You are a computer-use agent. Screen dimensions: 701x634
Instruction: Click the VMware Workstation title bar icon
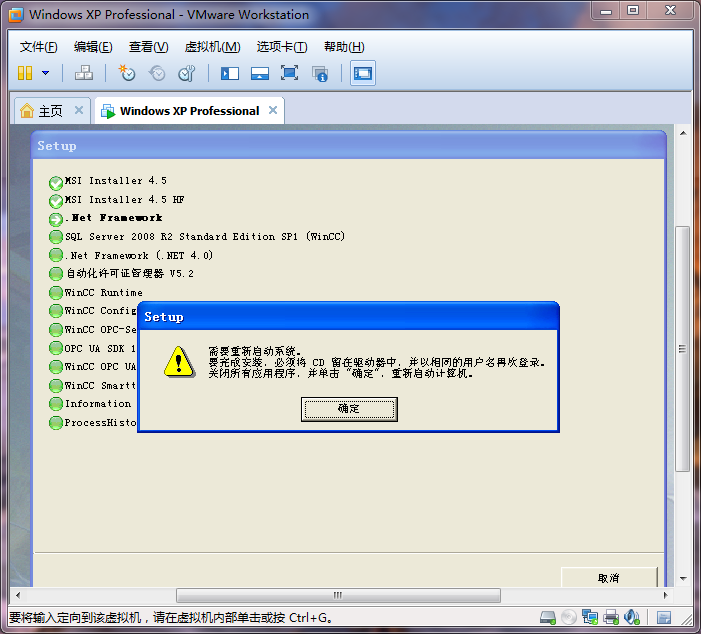point(16,15)
